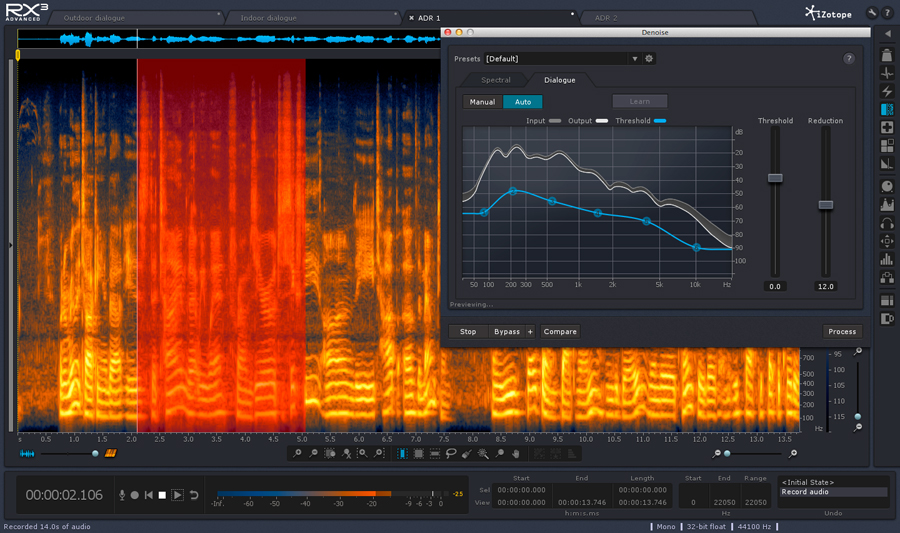900x533 pixels.
Task: Open the Spectral Repair plus-icon module
Action: pos(887,128)
